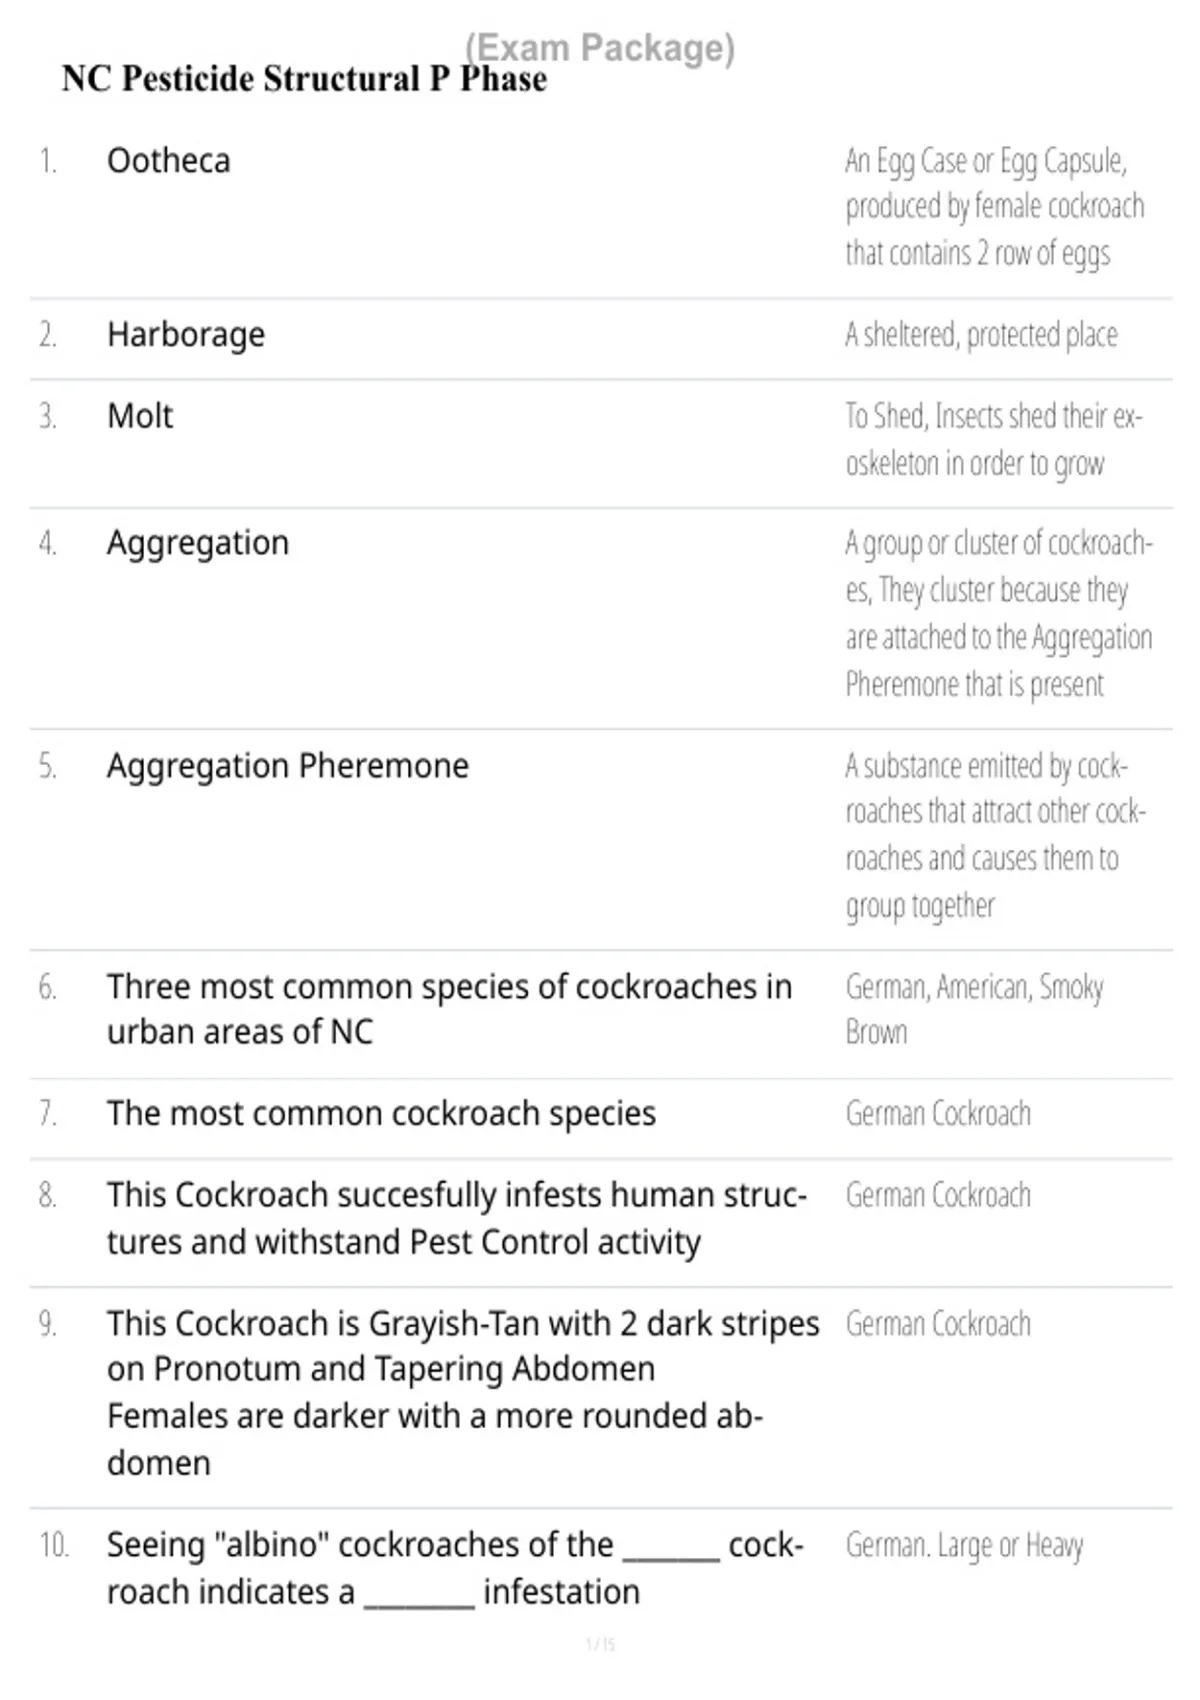Select the 'German, American, Smoky Brown' answer
The image size is (1200, 1700).
click(975, 1009)
